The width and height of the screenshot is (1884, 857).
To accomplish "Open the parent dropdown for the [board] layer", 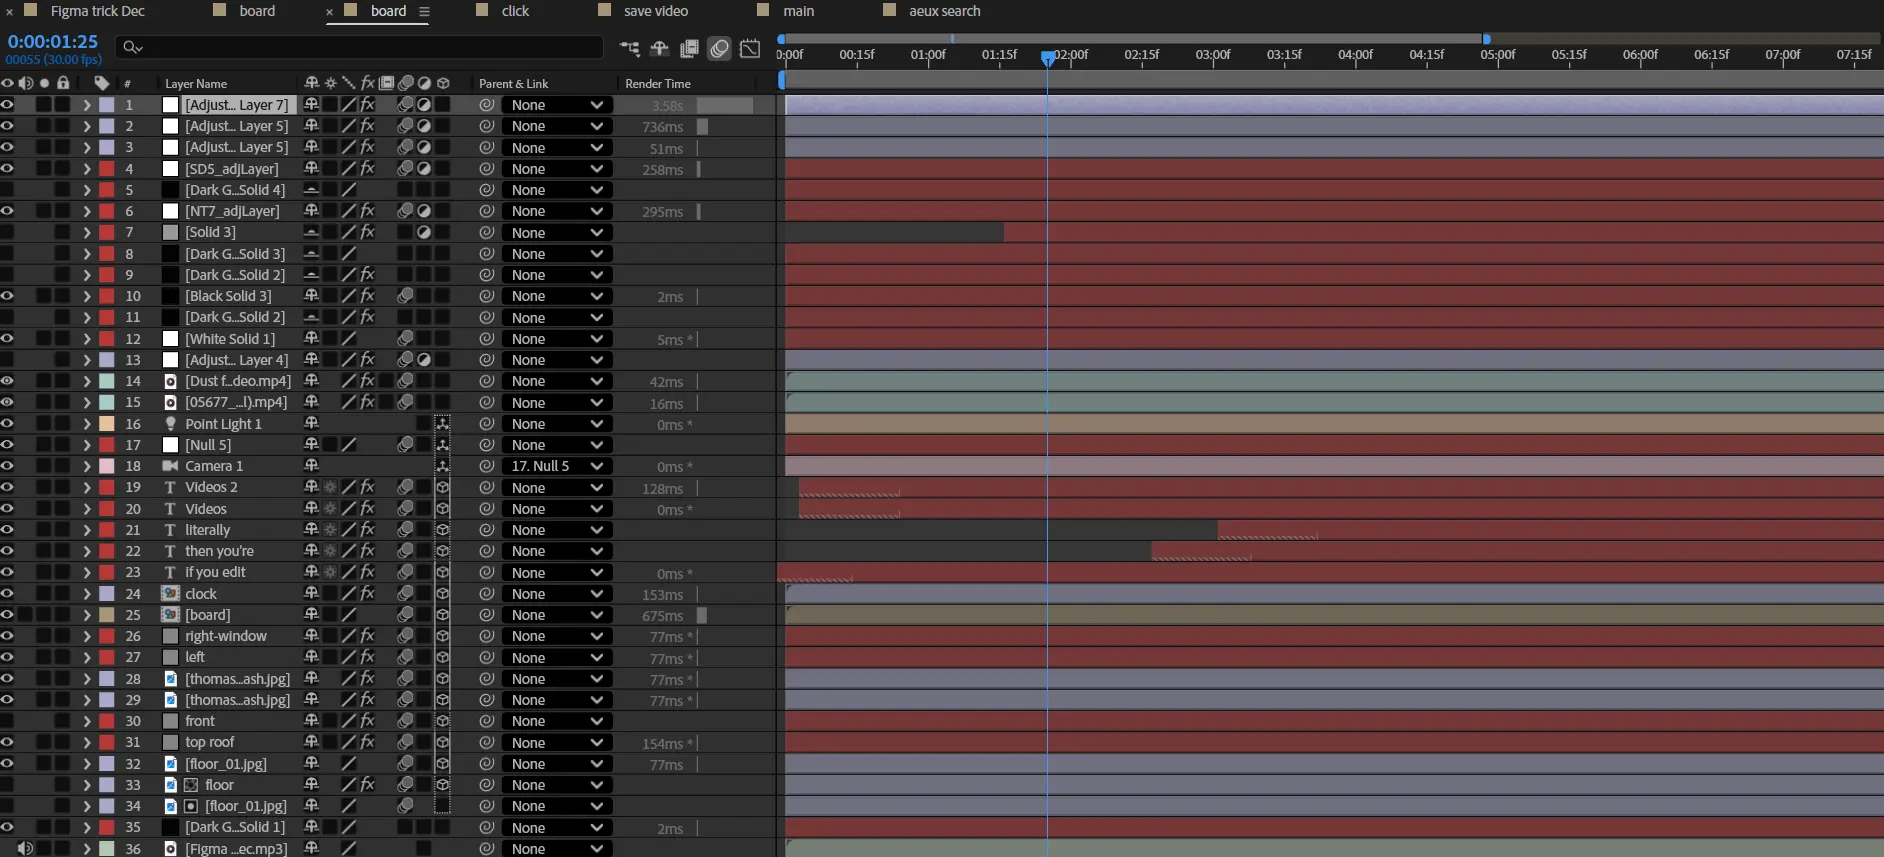I will (557, 615).
